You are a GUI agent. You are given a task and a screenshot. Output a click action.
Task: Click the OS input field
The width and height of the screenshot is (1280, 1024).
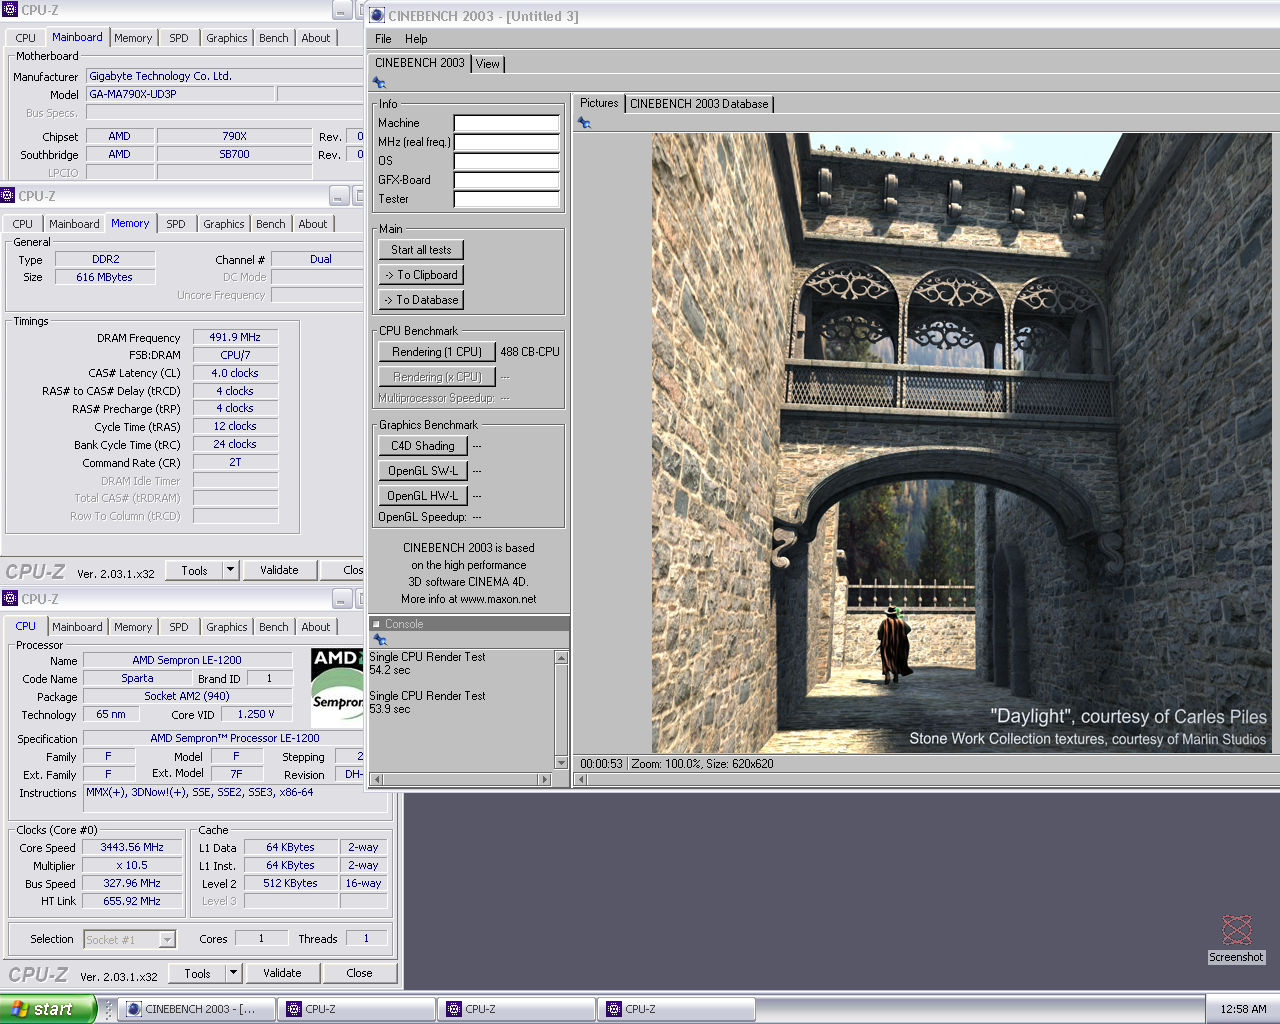pos(507,161)
